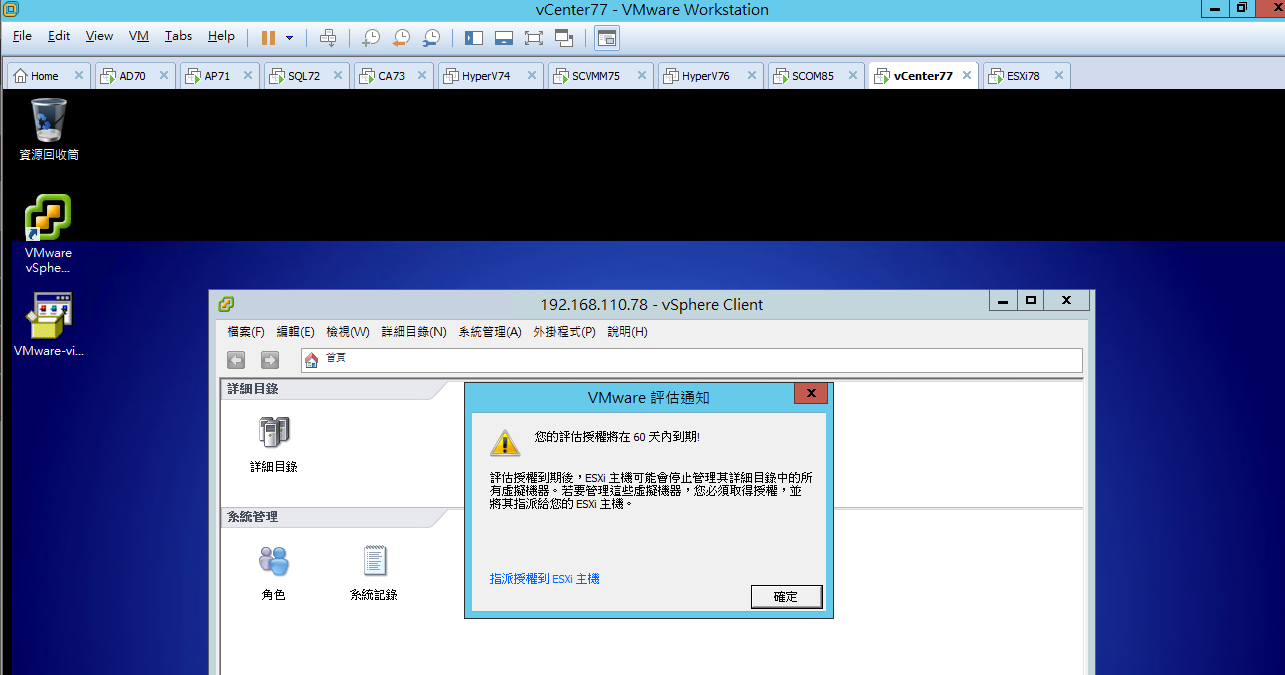Open the View menu in VMware Workstation
Viewport: 1285px width, 675px height.
[99, 36]
